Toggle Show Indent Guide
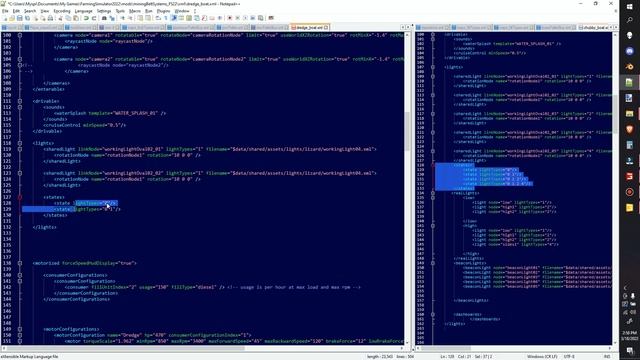This screenshot has width=640, height=360. coord(173,18)
